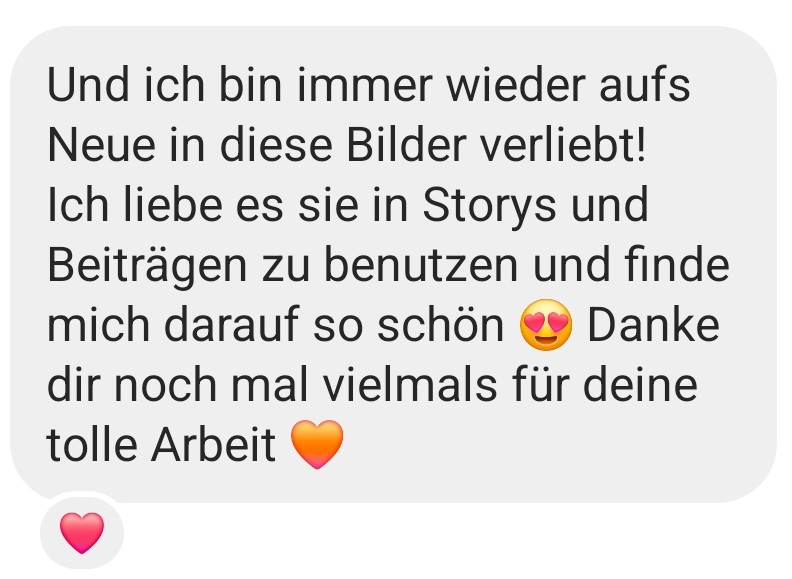This screenshot has width=792, height=579.
Task: Select the word 'schön' before the emoji
Action: point(440,324)
